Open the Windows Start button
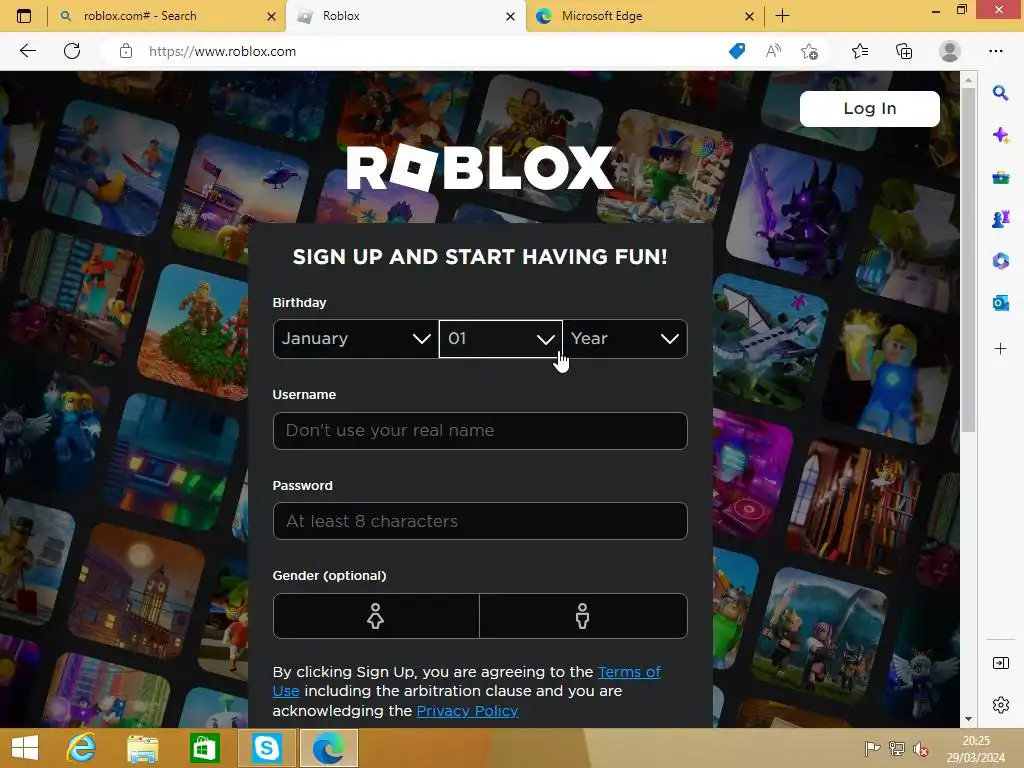The width and height of the screenshot is (1024, 768). point(25,748)
